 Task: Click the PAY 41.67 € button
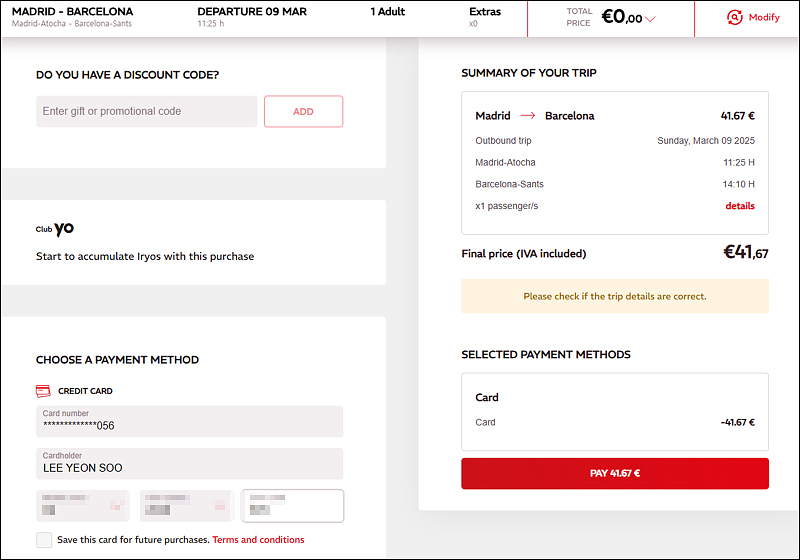click(615, 473)
